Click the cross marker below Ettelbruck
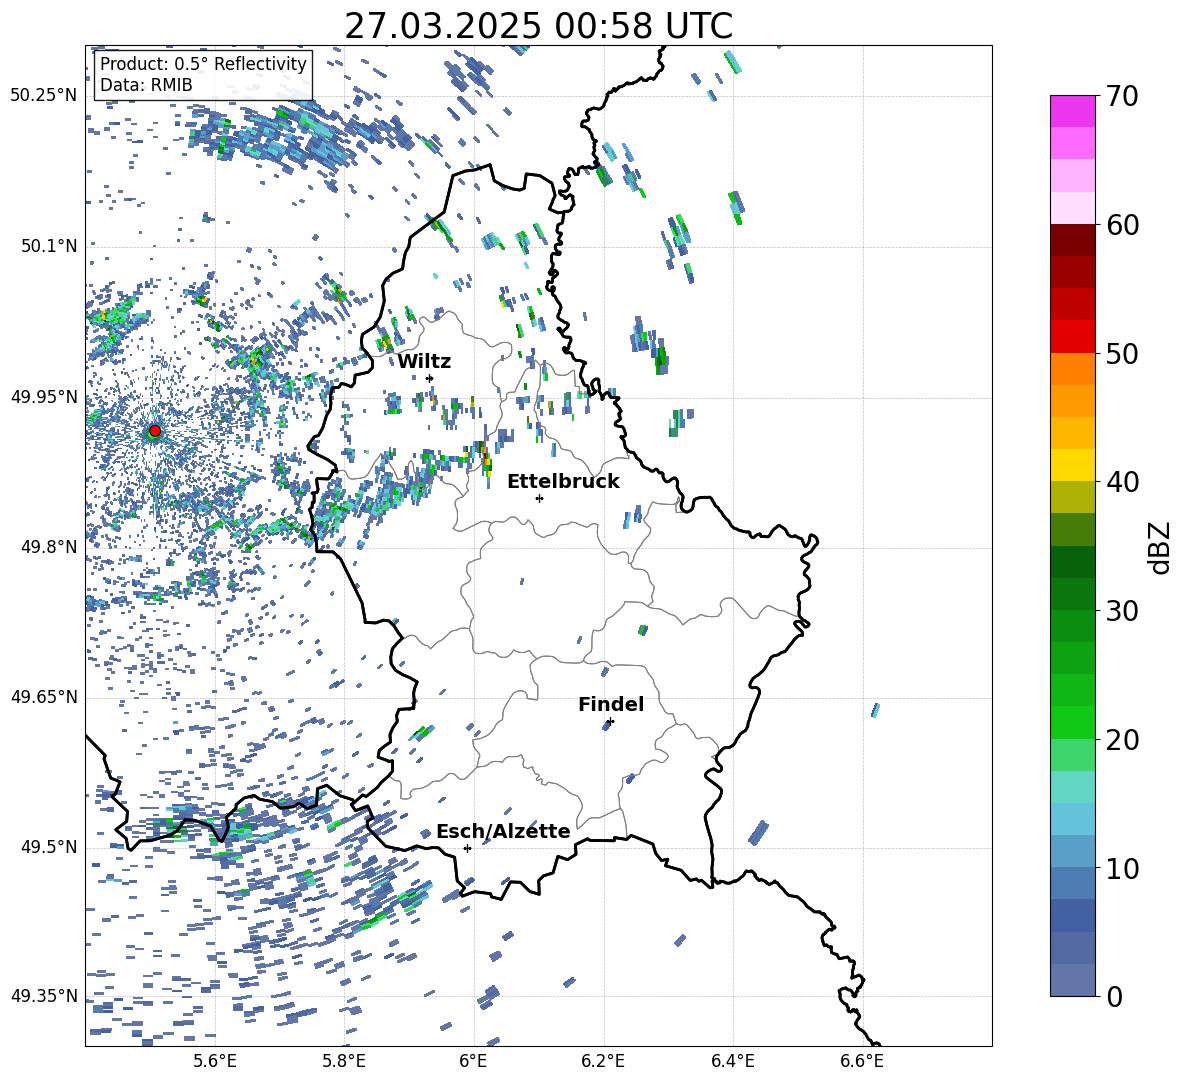Screen dimensions: 1184x1081 (x=539, y=498)
